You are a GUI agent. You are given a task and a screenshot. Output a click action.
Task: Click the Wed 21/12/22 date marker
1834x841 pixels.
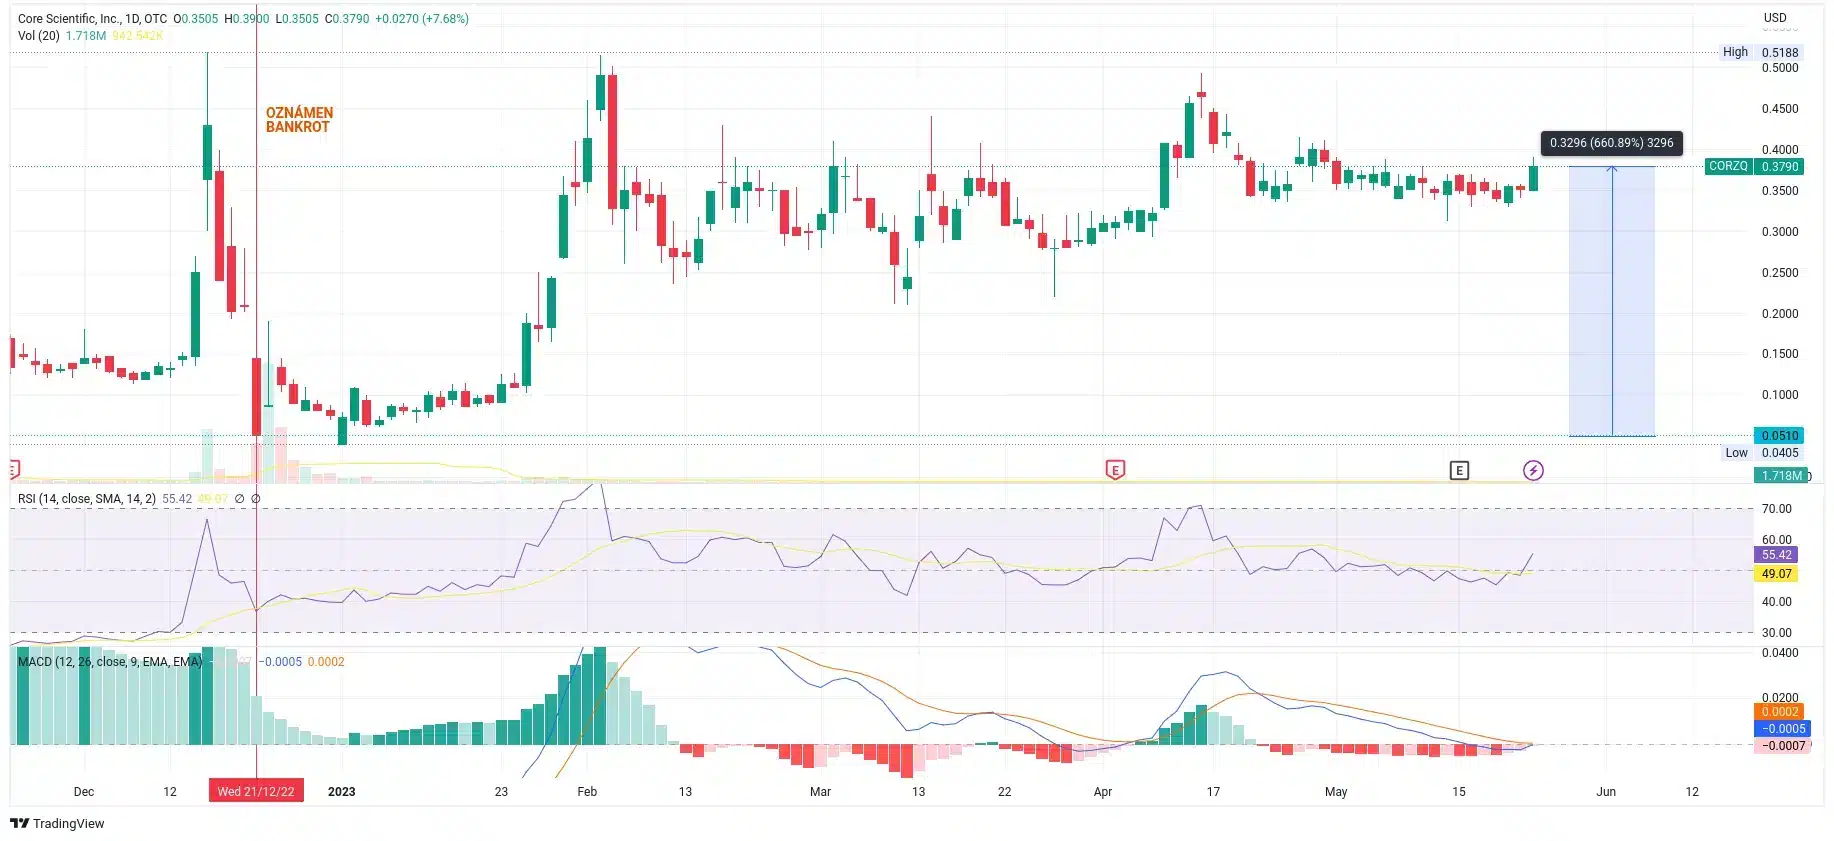[x=256, y=791]
